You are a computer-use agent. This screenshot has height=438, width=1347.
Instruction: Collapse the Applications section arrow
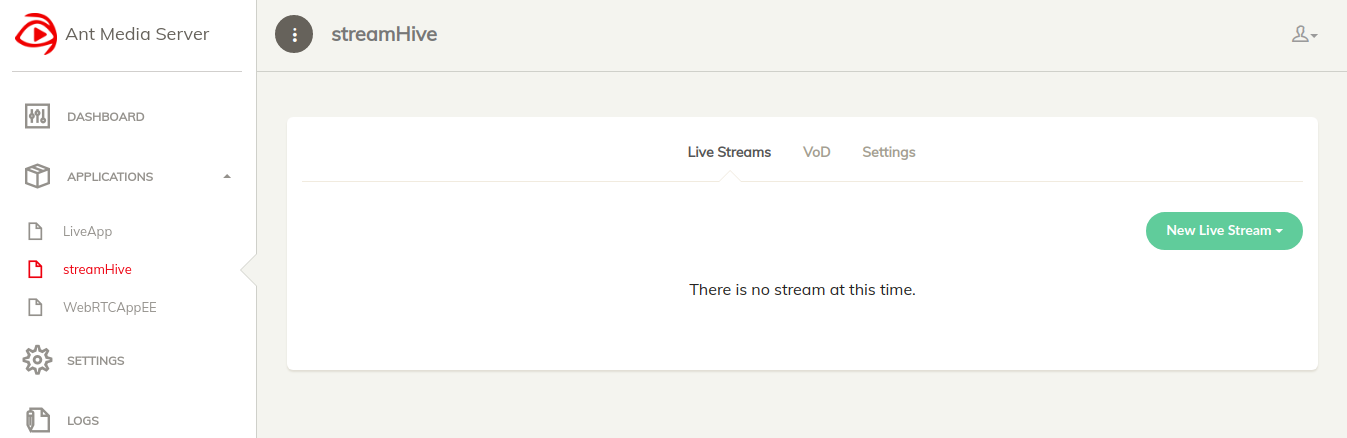tap(227, 177)
